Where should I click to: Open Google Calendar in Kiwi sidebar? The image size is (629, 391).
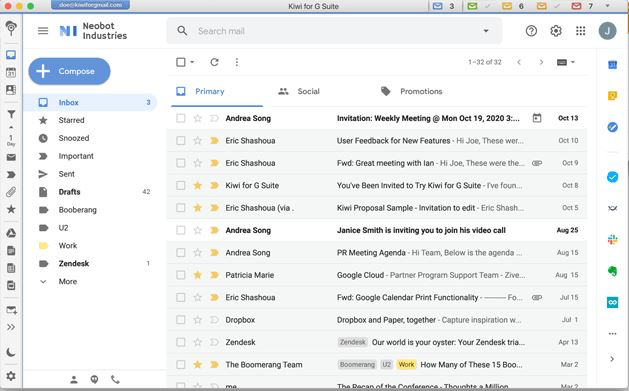11,73
